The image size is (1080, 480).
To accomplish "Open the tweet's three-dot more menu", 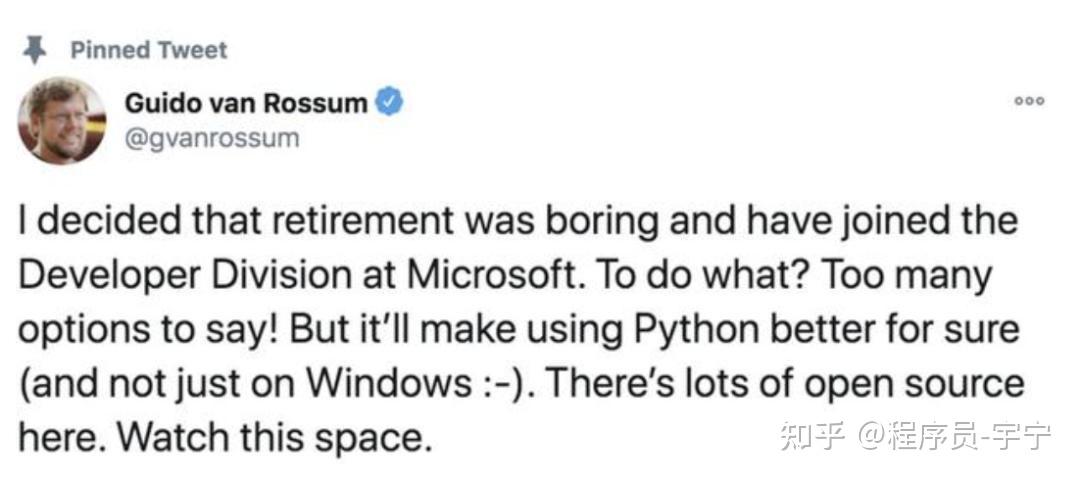I will click(1028, 101).
